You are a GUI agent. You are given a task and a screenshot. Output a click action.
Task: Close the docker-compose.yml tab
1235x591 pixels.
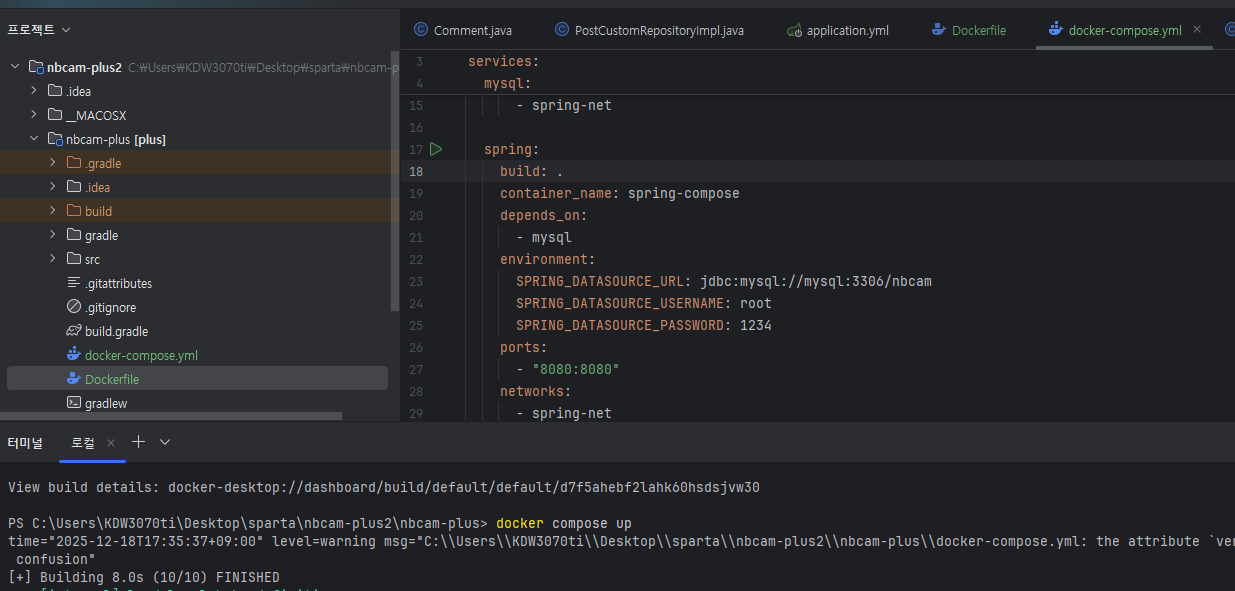pos(1197,30)
